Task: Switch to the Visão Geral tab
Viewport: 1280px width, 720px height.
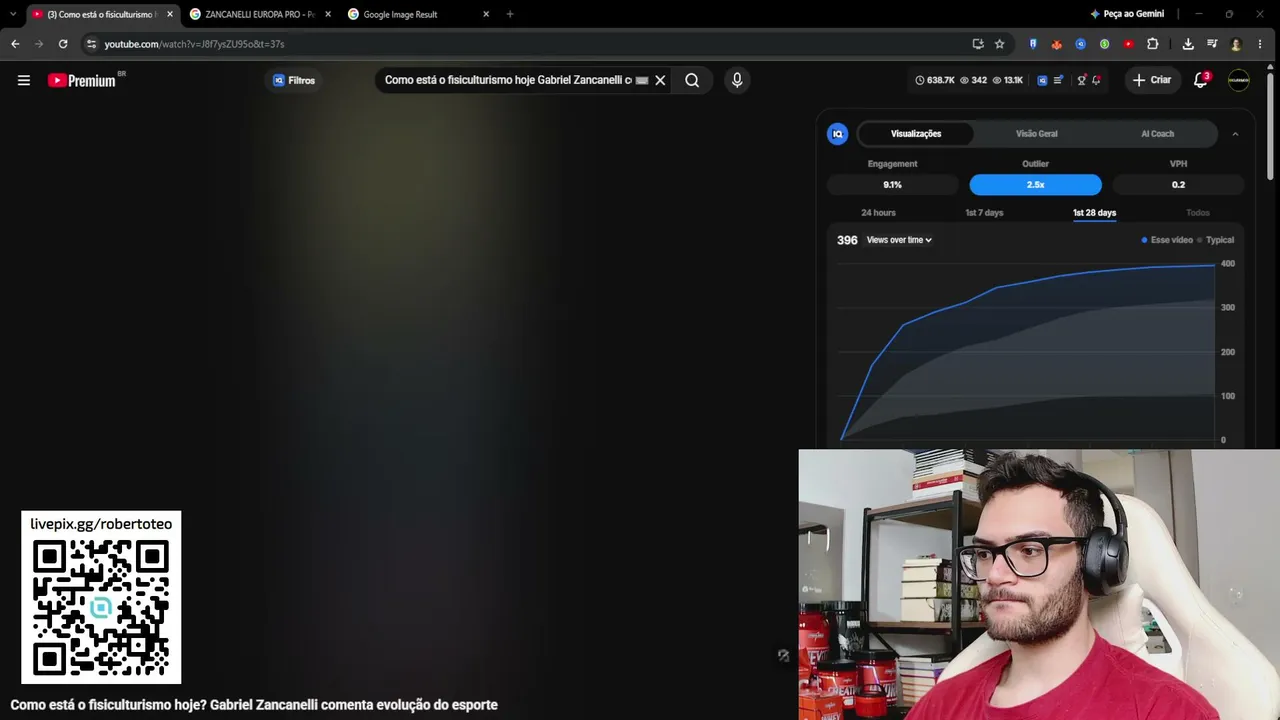Action: click(1037, 134)
